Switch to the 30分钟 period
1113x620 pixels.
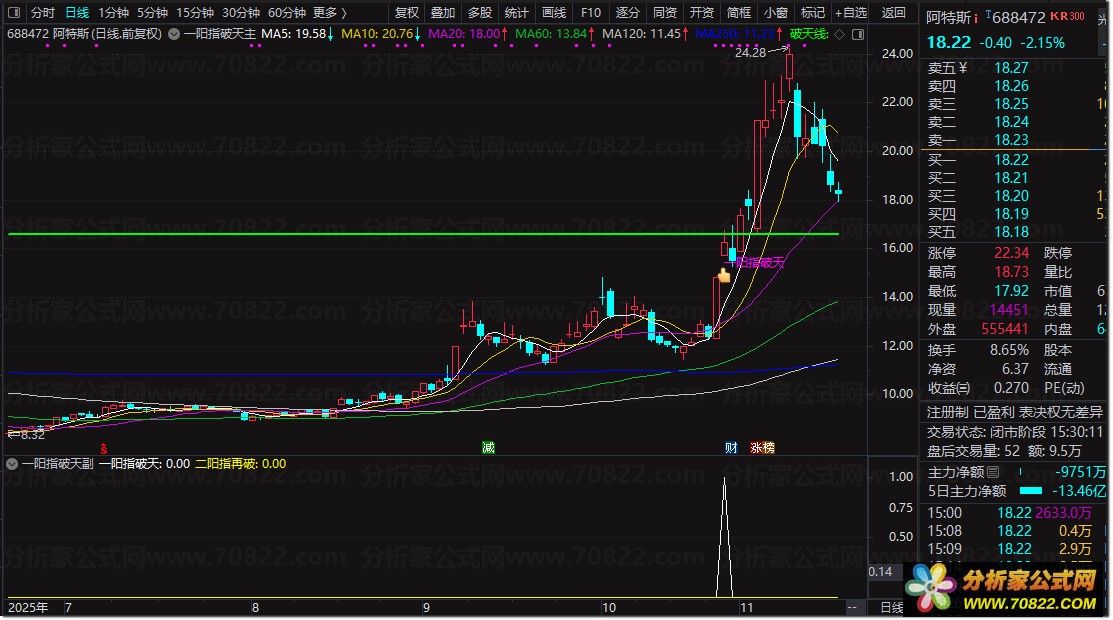(x=241, y=12)
